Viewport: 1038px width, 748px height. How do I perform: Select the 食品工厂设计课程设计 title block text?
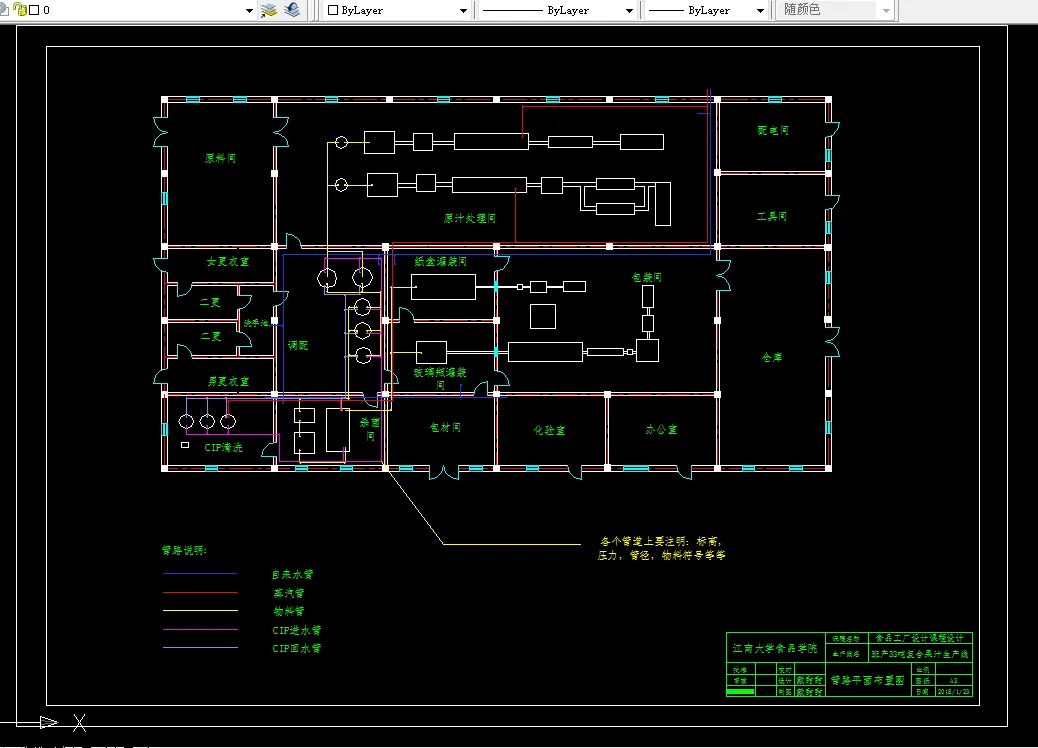pyautogui.click(x=920, y=638)
